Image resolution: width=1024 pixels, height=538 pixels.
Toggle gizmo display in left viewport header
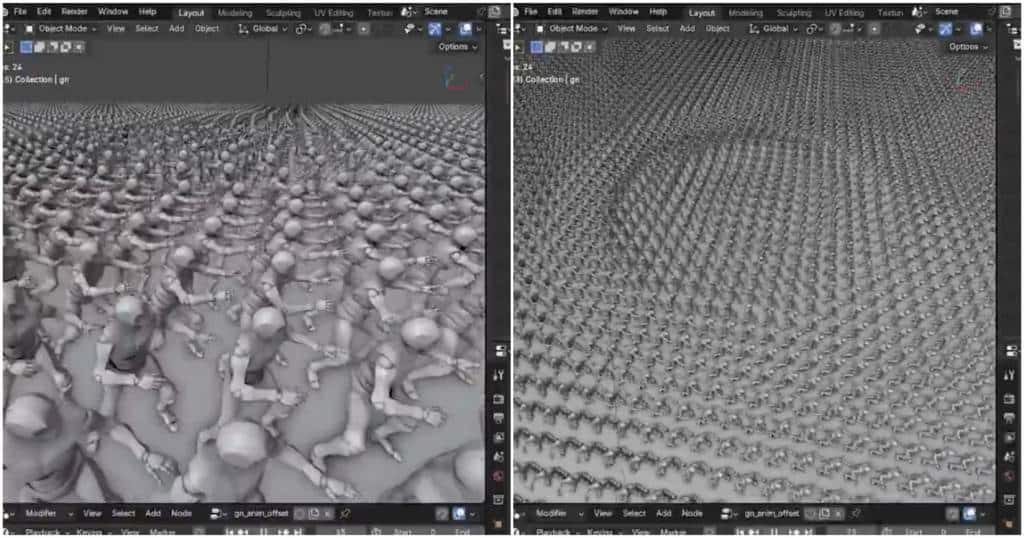tap(435, 29)
